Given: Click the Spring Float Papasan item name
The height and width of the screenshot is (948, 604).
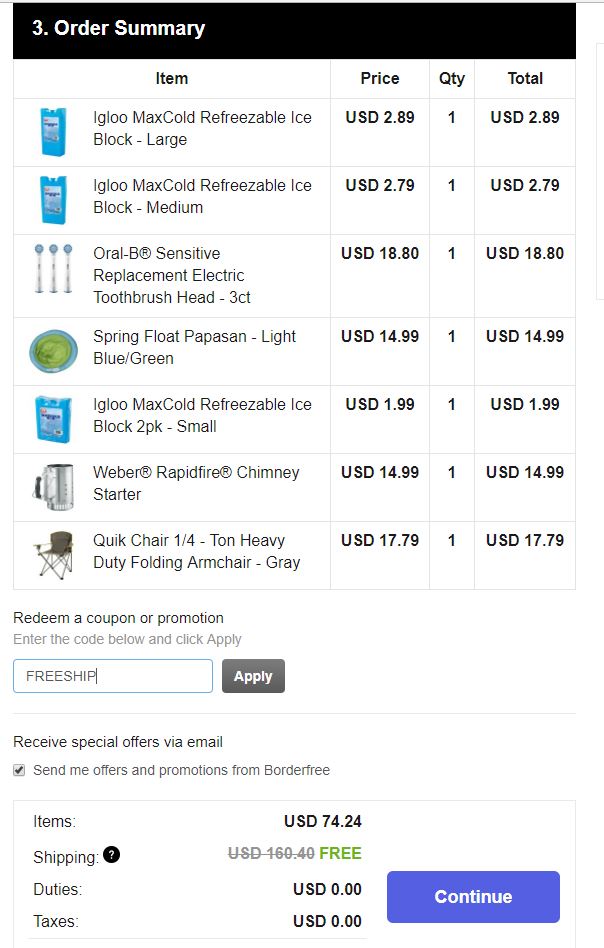Looking at the screenshot, I should 194,347.
